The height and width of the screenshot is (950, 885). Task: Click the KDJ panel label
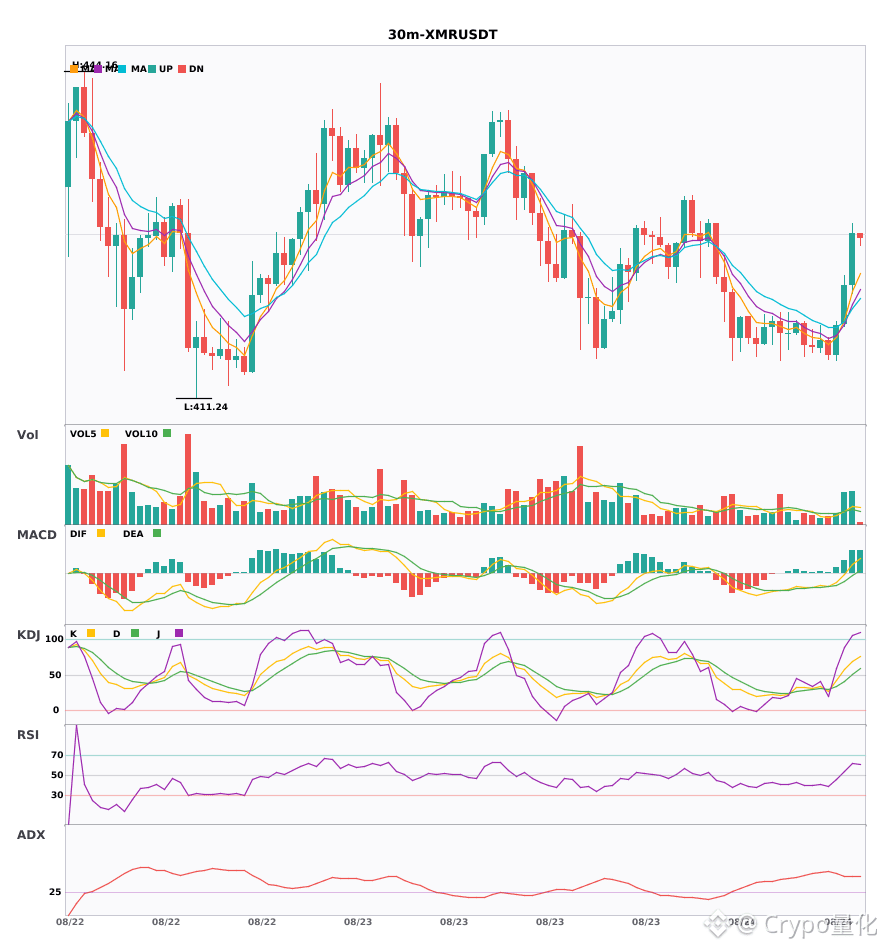tap(28, 635)
